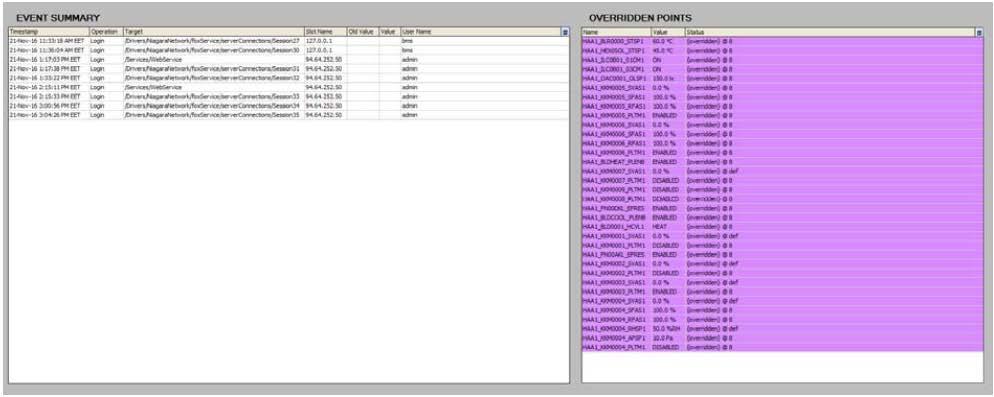Select the point with 10.0 Pa value

pos(783,338)
